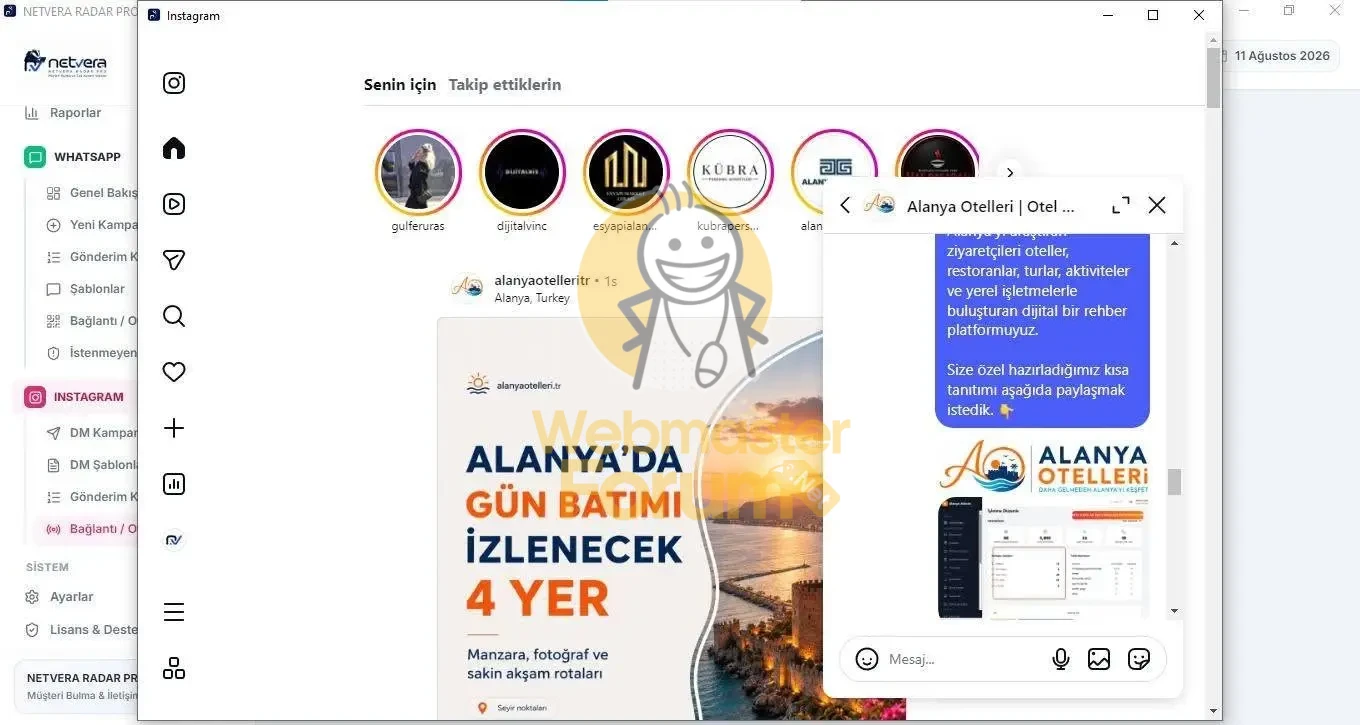This screenshot has width=1360, height=725.
Task: Minimize the Instagram window
Action: pyautogui.click(x=1107, y=15)
